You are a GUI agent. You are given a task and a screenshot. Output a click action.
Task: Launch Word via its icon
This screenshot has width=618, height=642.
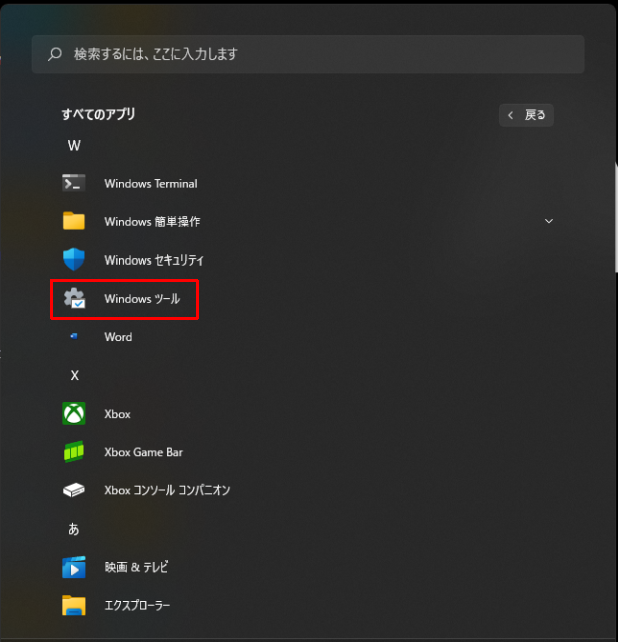[74, 336]
